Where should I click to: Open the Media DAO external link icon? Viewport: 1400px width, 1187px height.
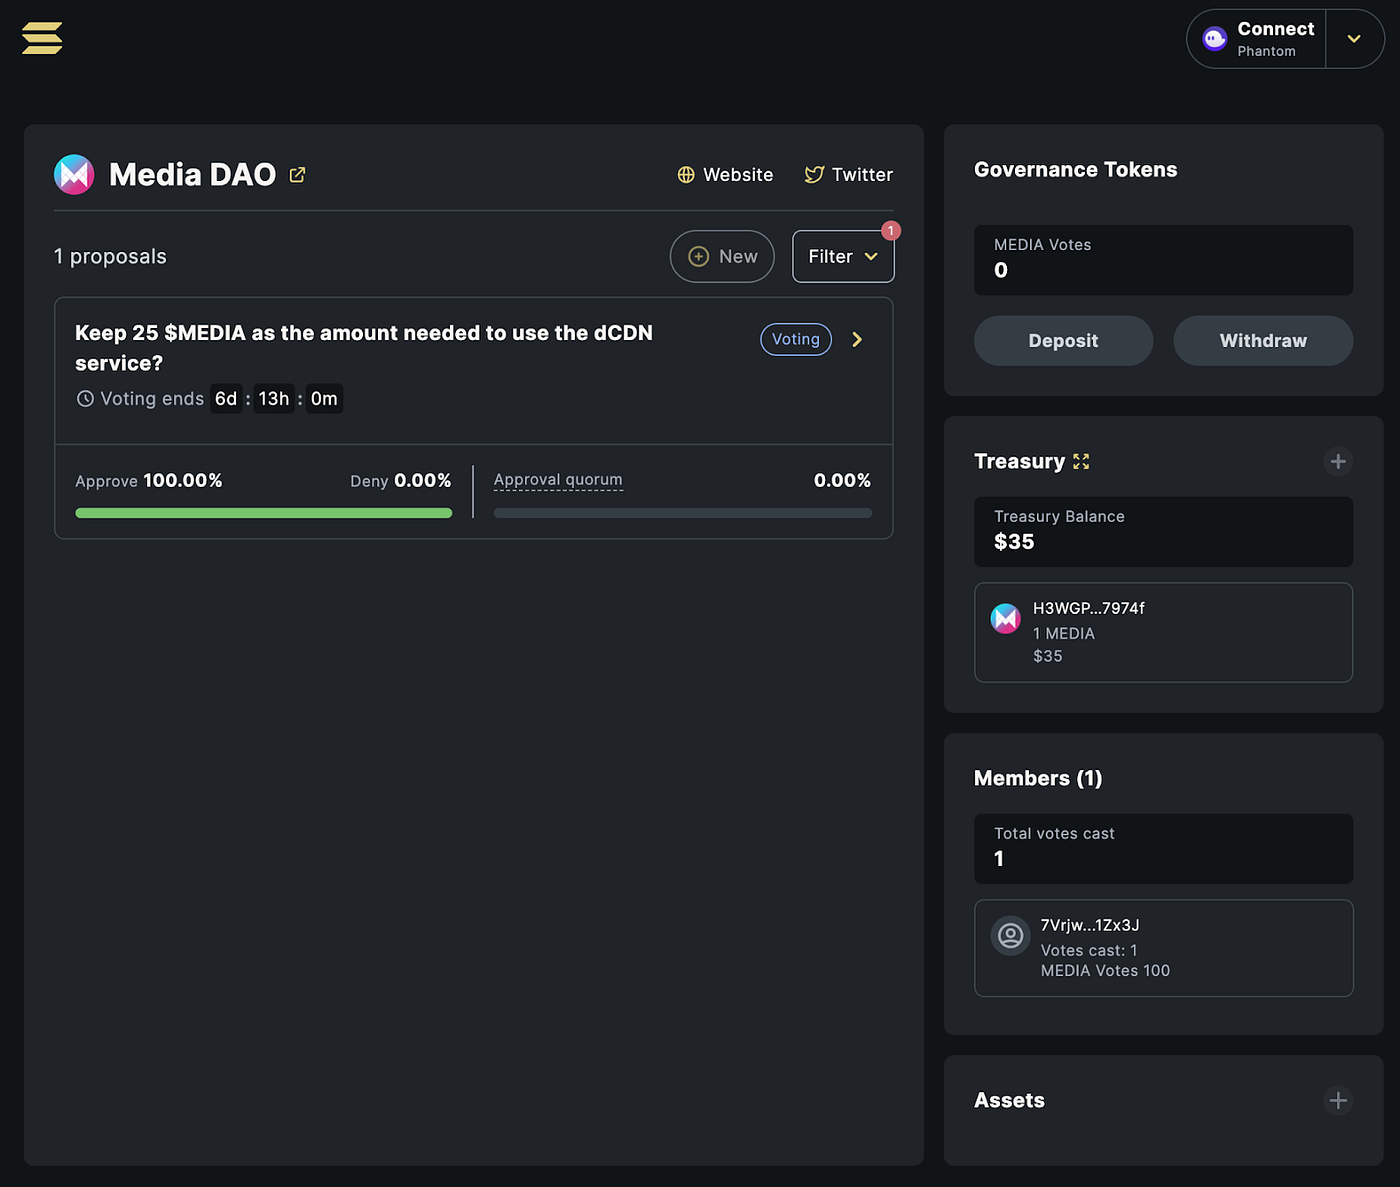point(297,175)
